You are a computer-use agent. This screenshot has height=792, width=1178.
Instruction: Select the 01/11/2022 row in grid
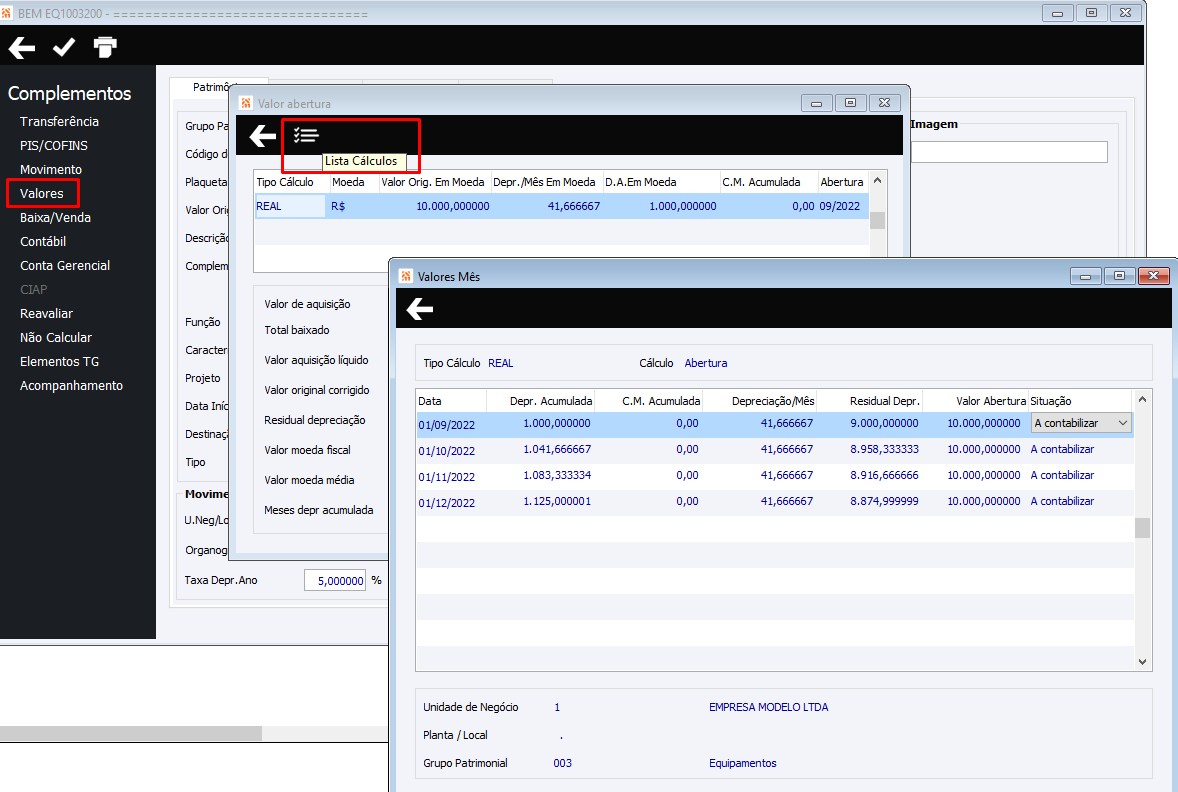[447, 476]
